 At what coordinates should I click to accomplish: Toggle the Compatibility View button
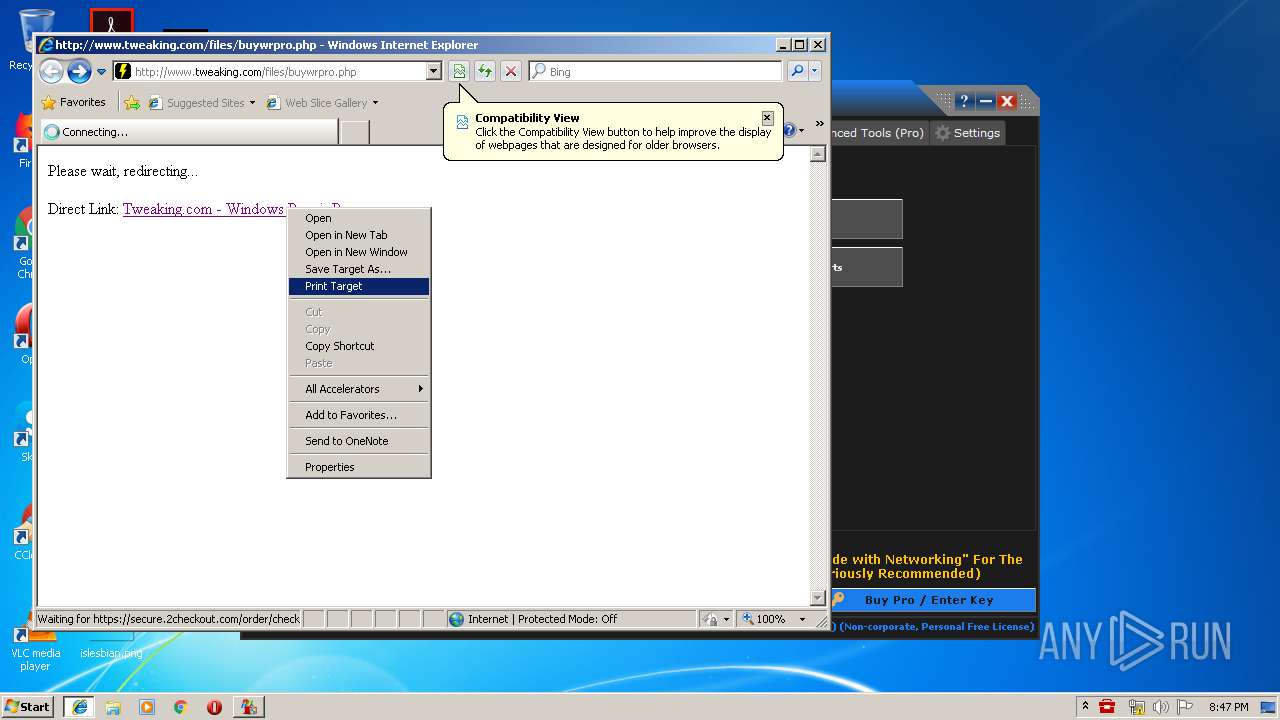pos(459,71)
